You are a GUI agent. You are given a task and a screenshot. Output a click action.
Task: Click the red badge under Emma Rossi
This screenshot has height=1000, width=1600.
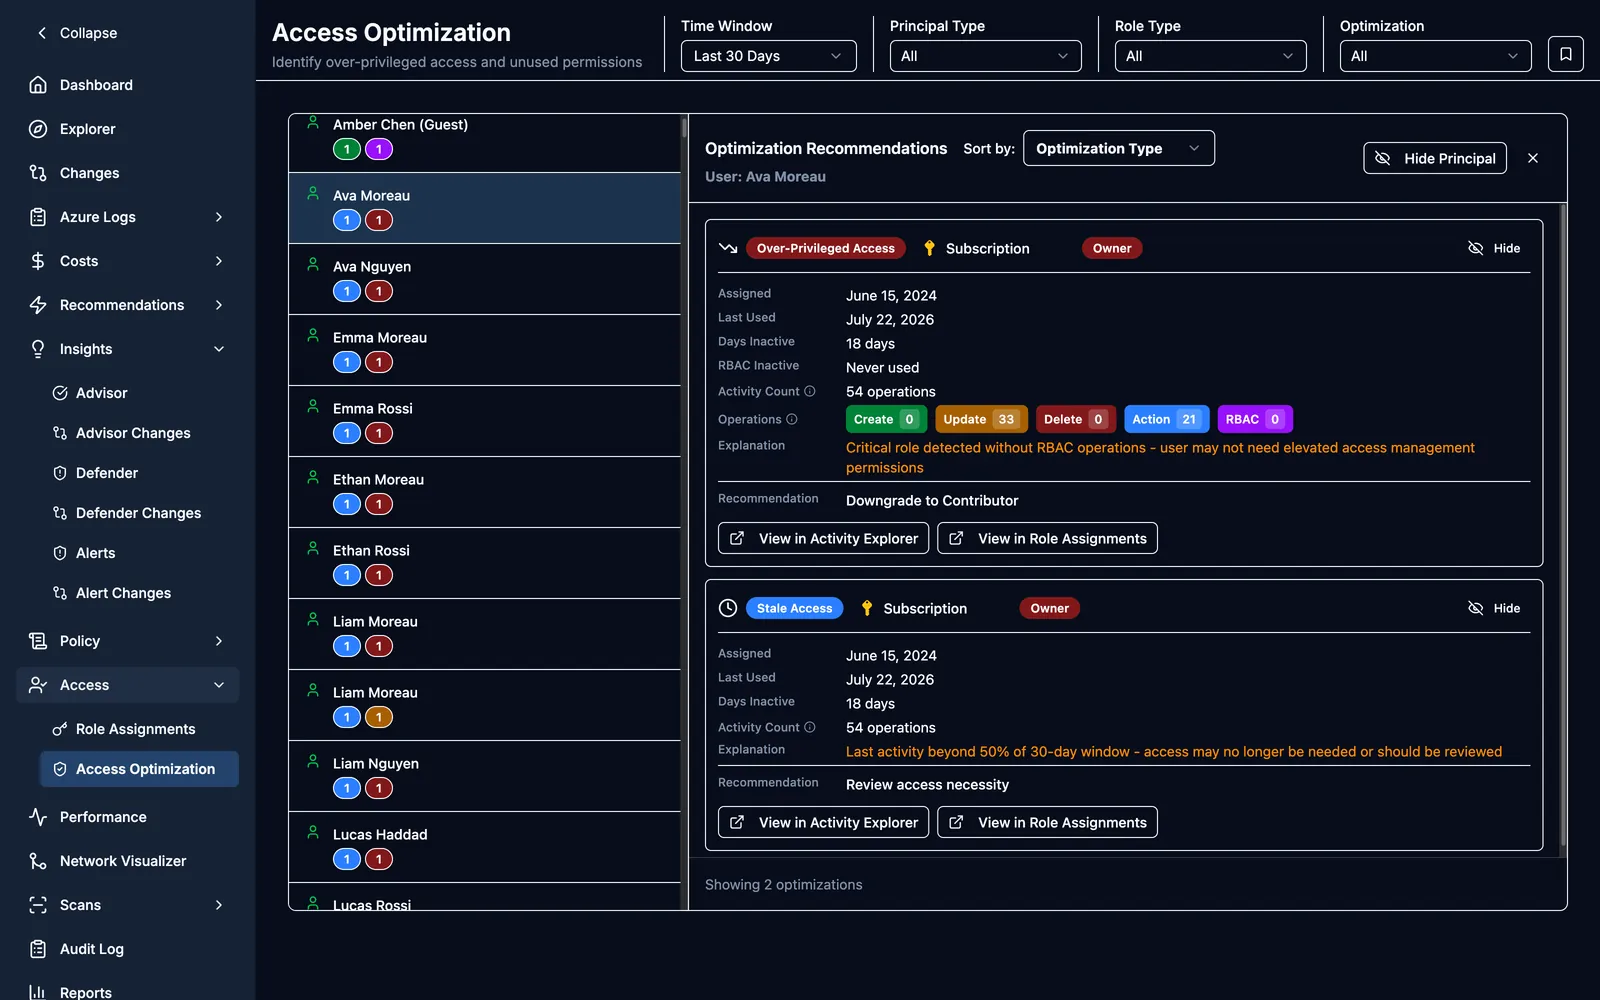click(x=379, y=433)
